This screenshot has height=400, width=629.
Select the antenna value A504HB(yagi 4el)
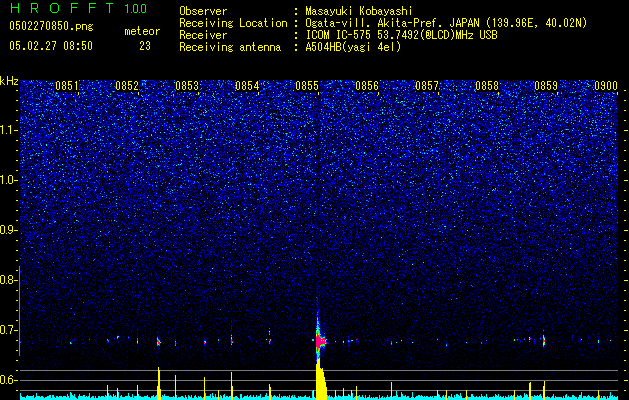tap(353, 47)
